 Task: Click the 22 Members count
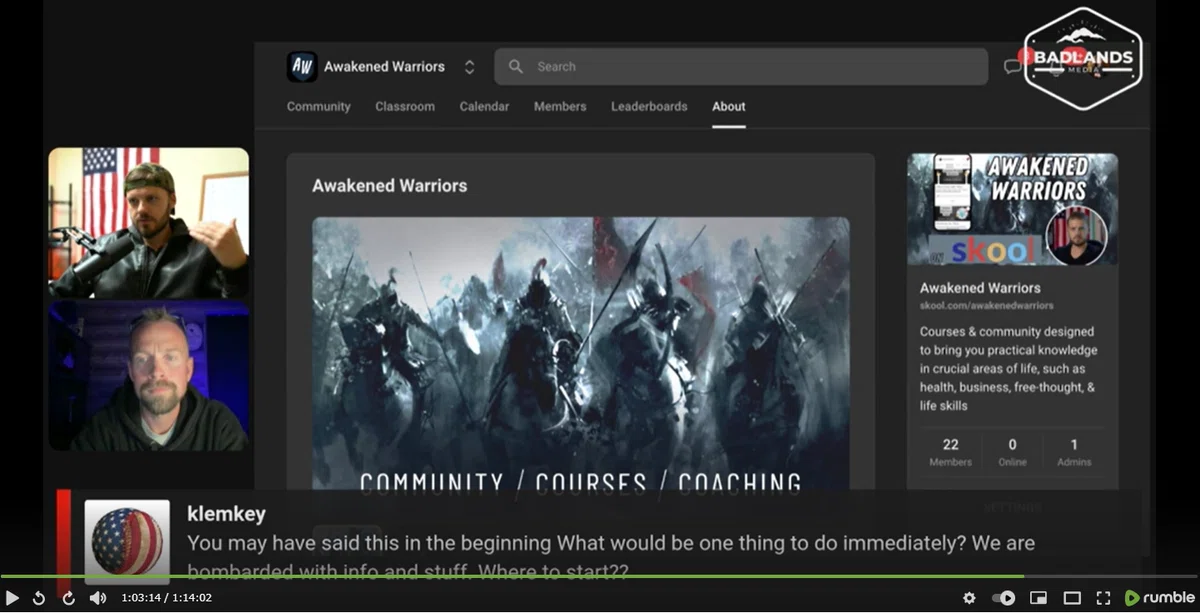coord(950,452)
